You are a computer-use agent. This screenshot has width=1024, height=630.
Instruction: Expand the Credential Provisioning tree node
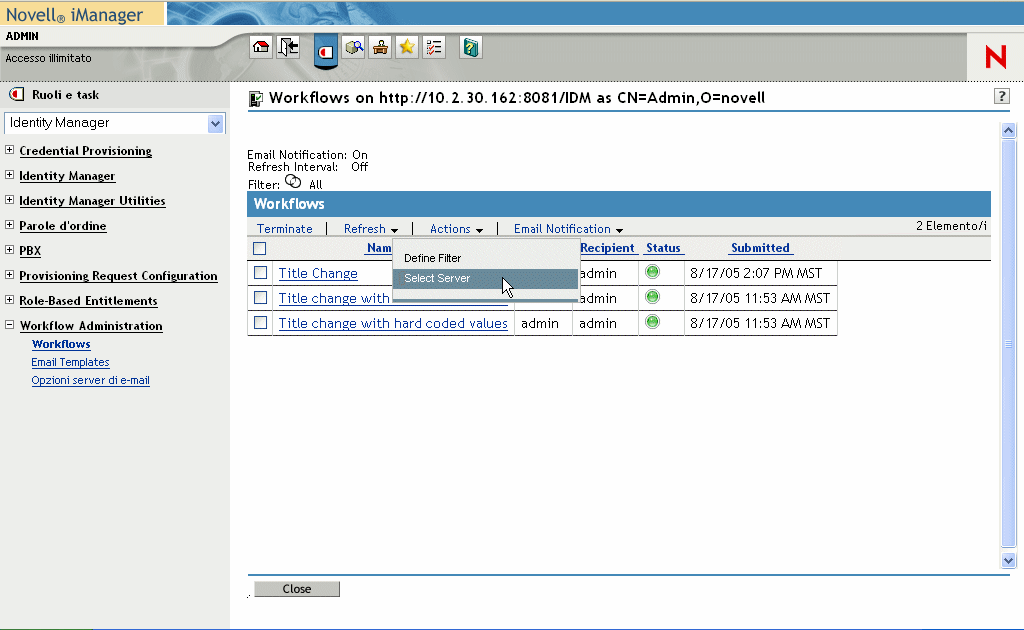tap(10, 151)
